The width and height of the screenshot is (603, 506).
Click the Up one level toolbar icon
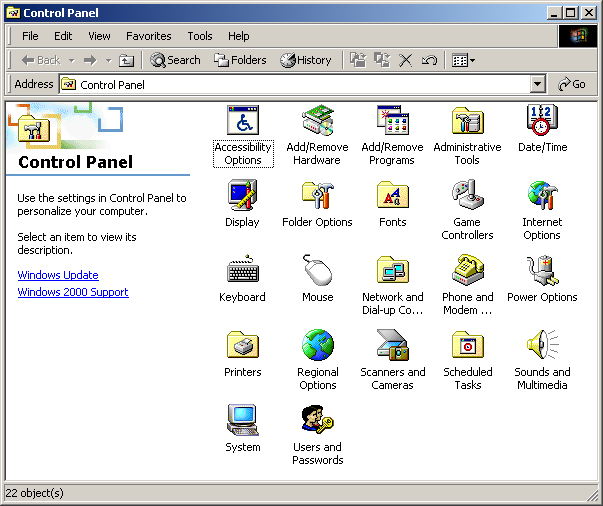click(x=126, y=60)
